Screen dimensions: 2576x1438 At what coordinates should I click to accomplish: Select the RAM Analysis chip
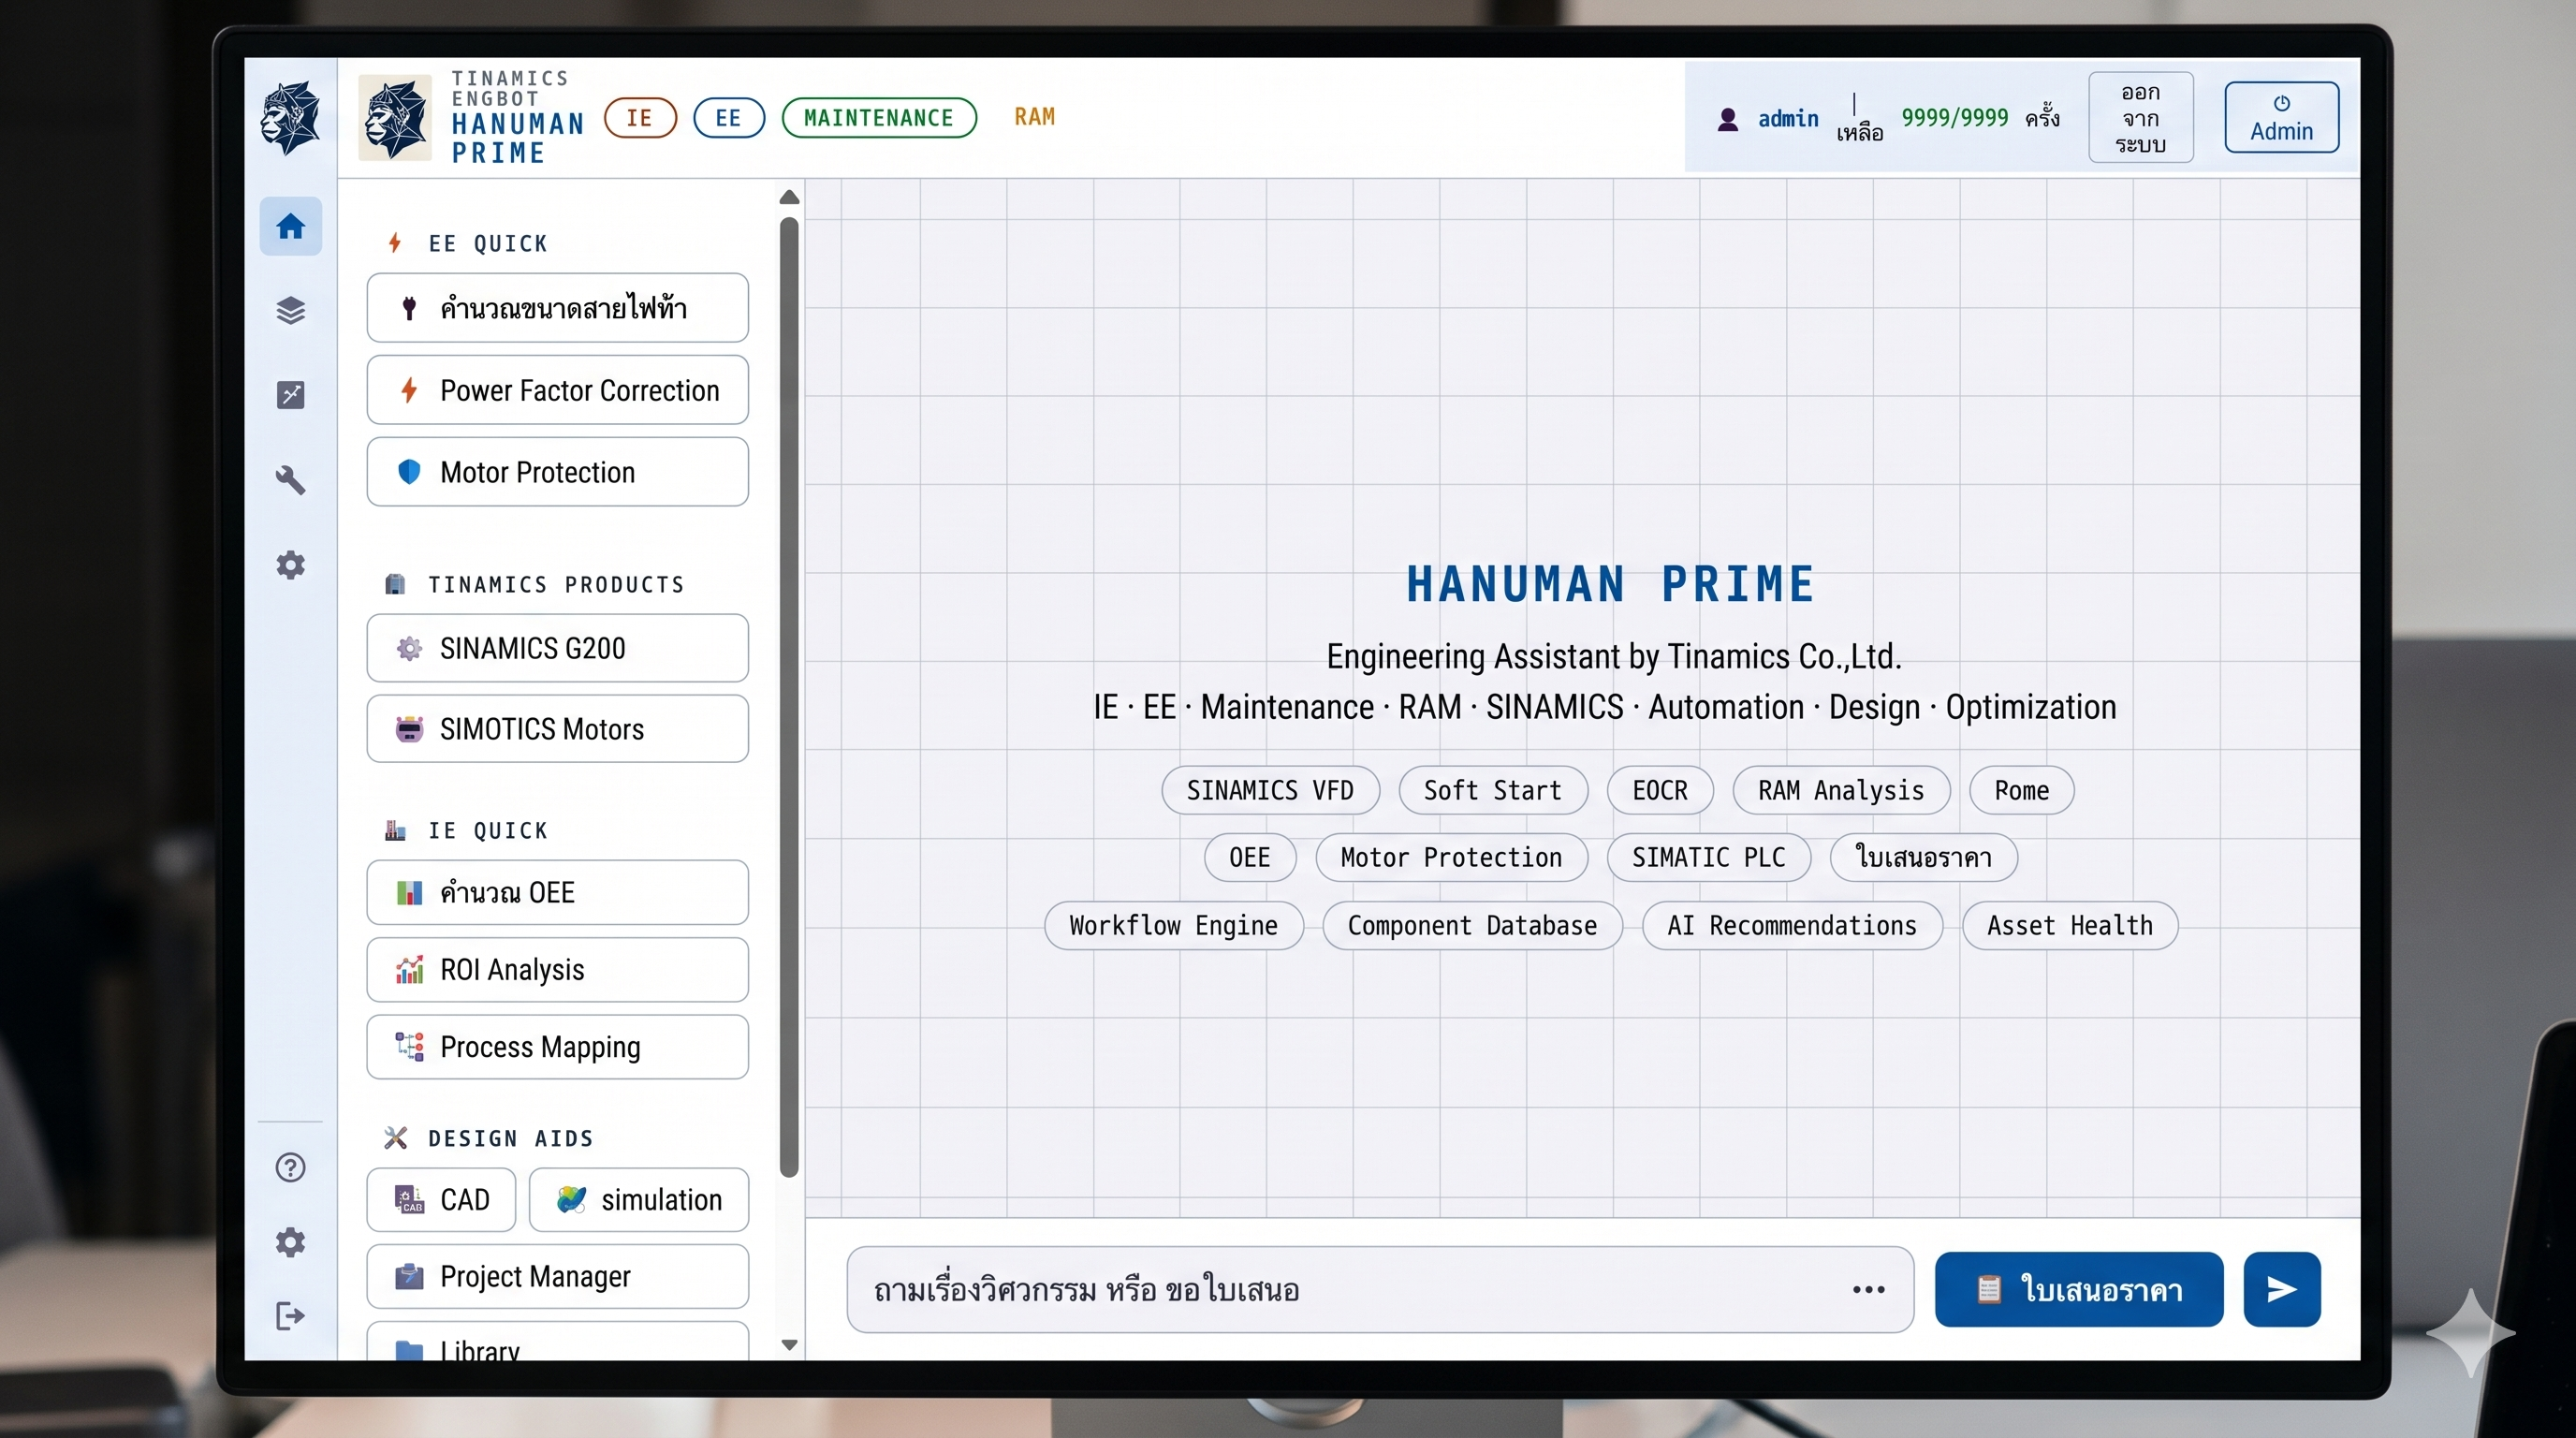point(1841,790)
